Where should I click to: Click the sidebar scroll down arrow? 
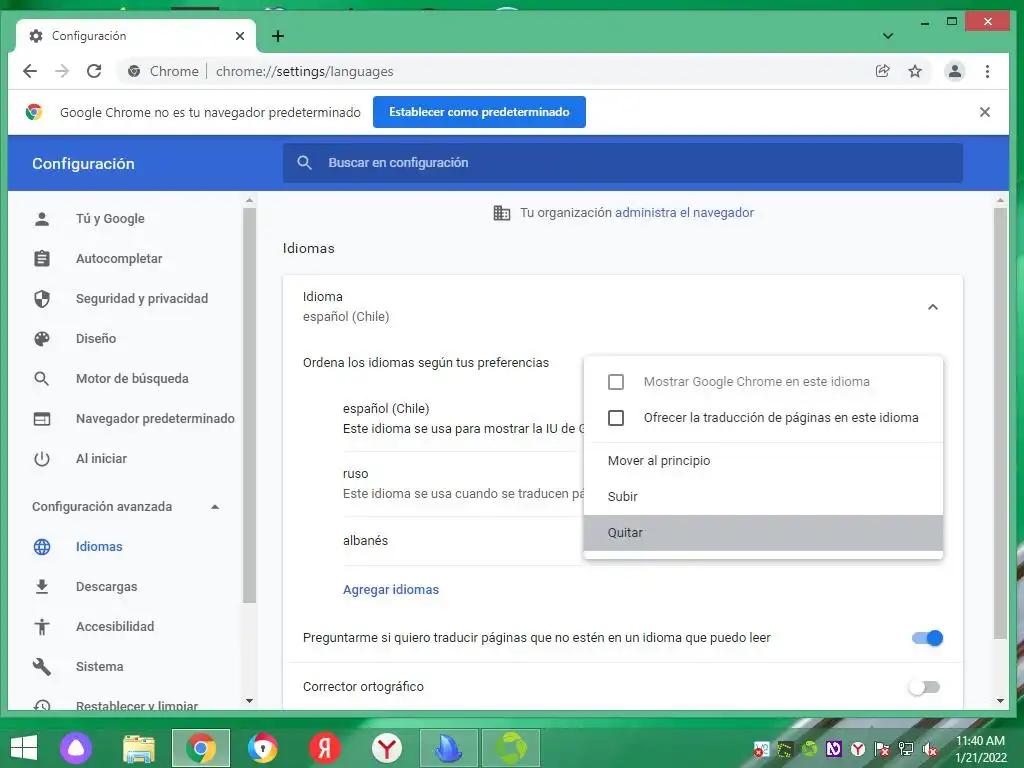click(249, 701)
